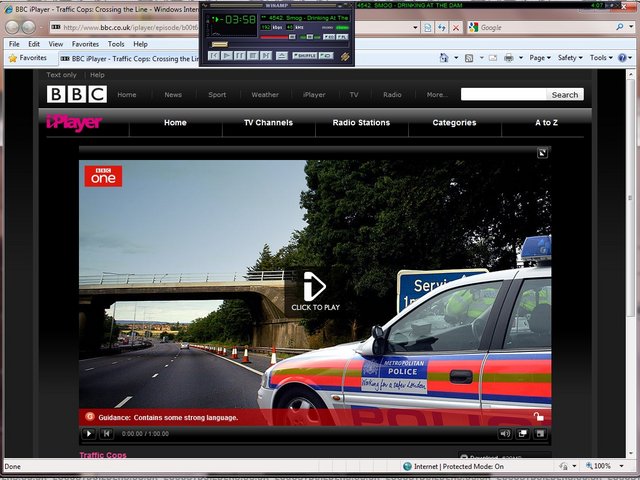Expand the Safety dropdown menu
640x480 pixels.
570,58
